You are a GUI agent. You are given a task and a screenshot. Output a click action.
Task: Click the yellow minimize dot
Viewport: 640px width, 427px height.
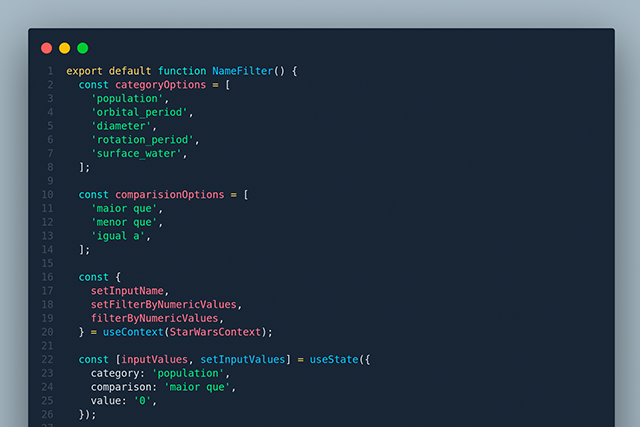click(64, 48)
